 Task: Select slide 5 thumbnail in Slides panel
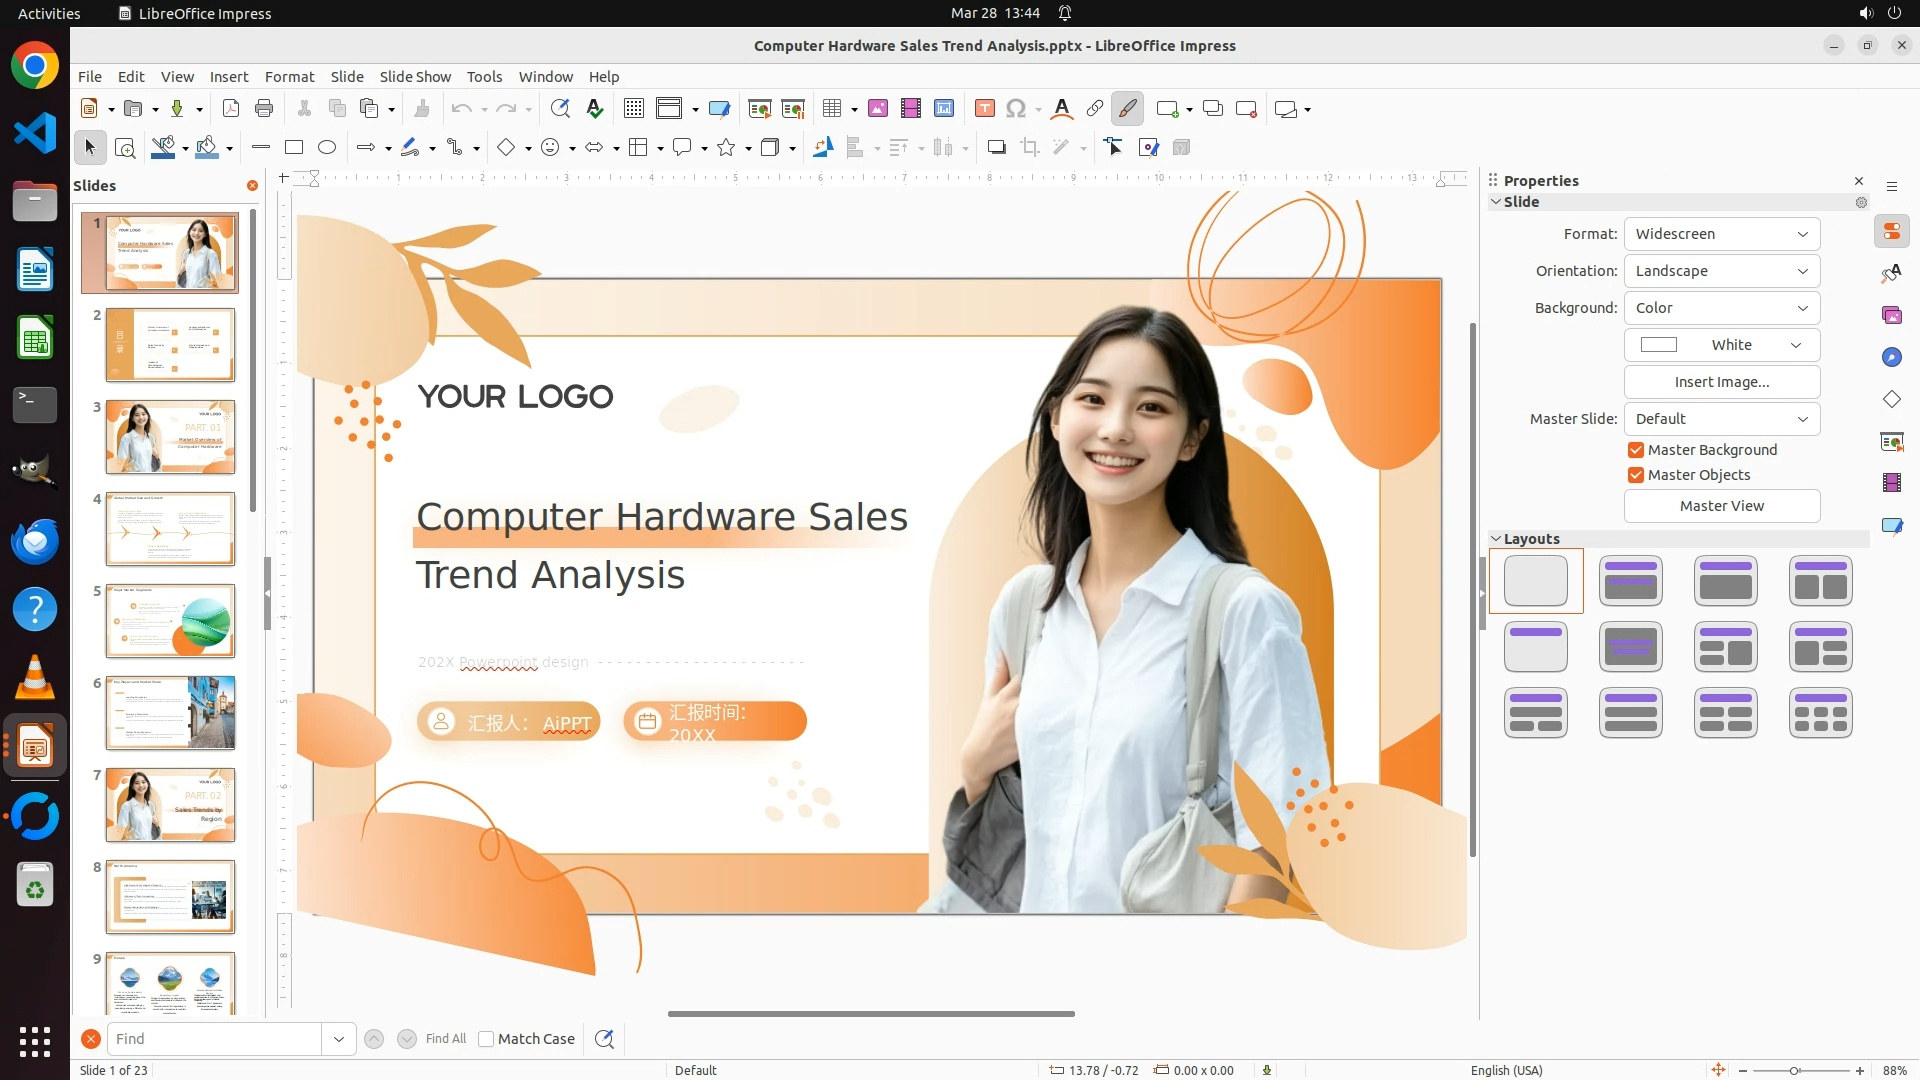click(x=170, y=621)
